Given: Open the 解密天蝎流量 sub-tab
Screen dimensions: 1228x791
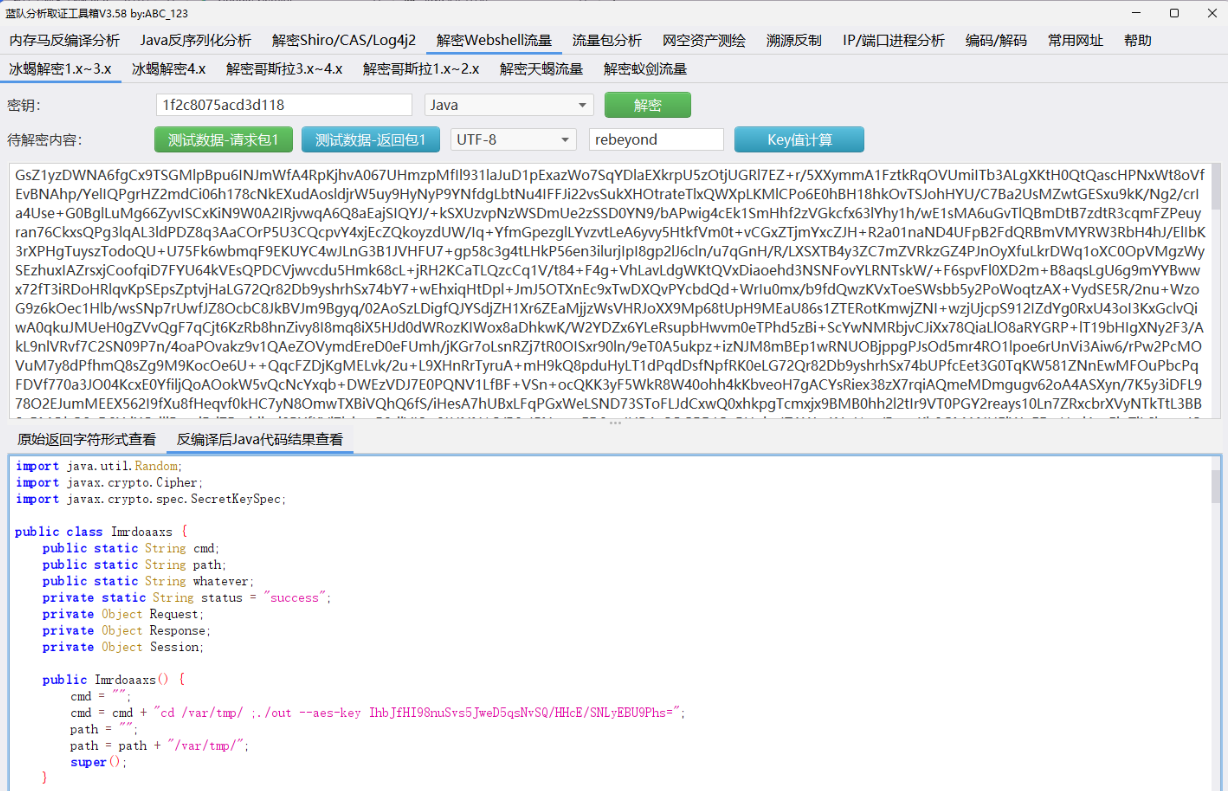Looking at the screenshot, I should 541,69.
